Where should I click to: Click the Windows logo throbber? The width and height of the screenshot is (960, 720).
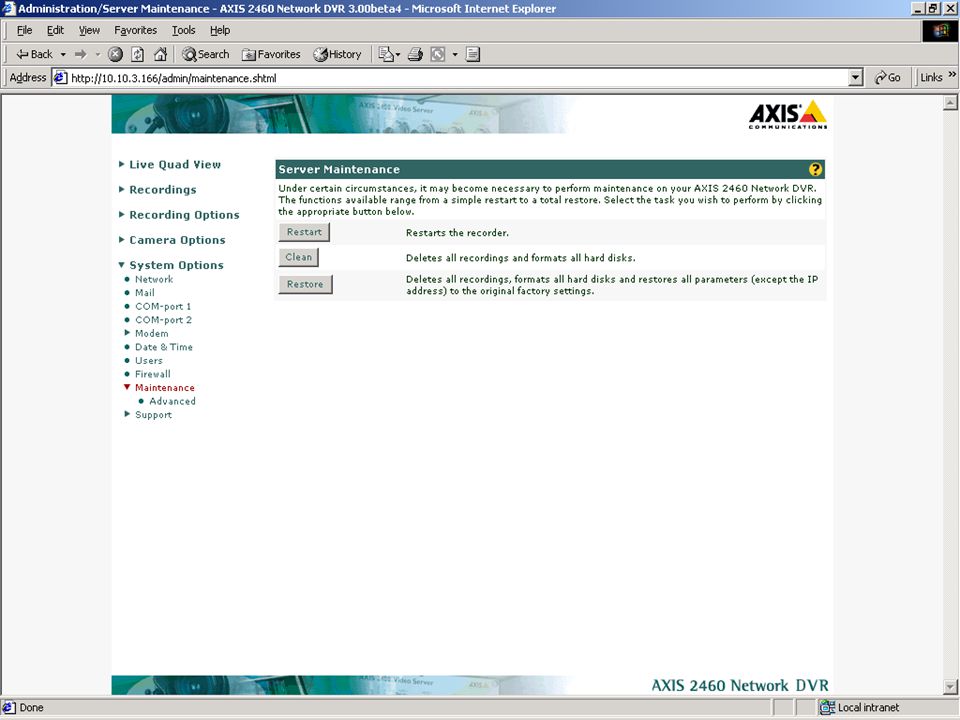click(940, 31)
